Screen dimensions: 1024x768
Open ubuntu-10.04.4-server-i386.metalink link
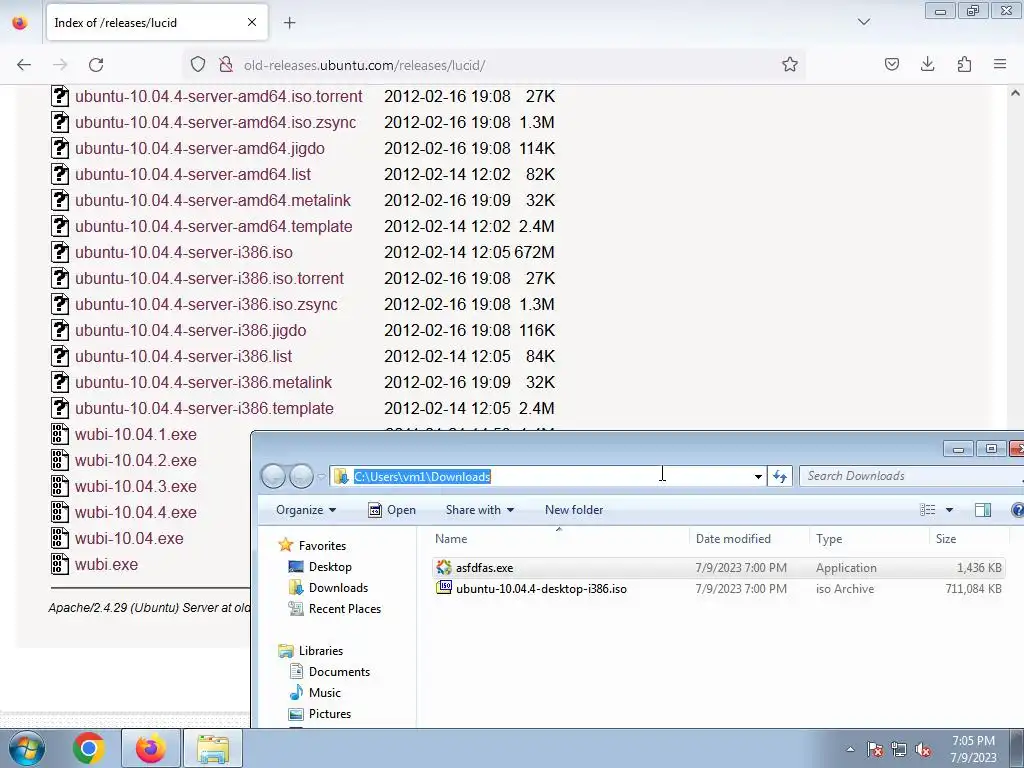tap(203, 382)
